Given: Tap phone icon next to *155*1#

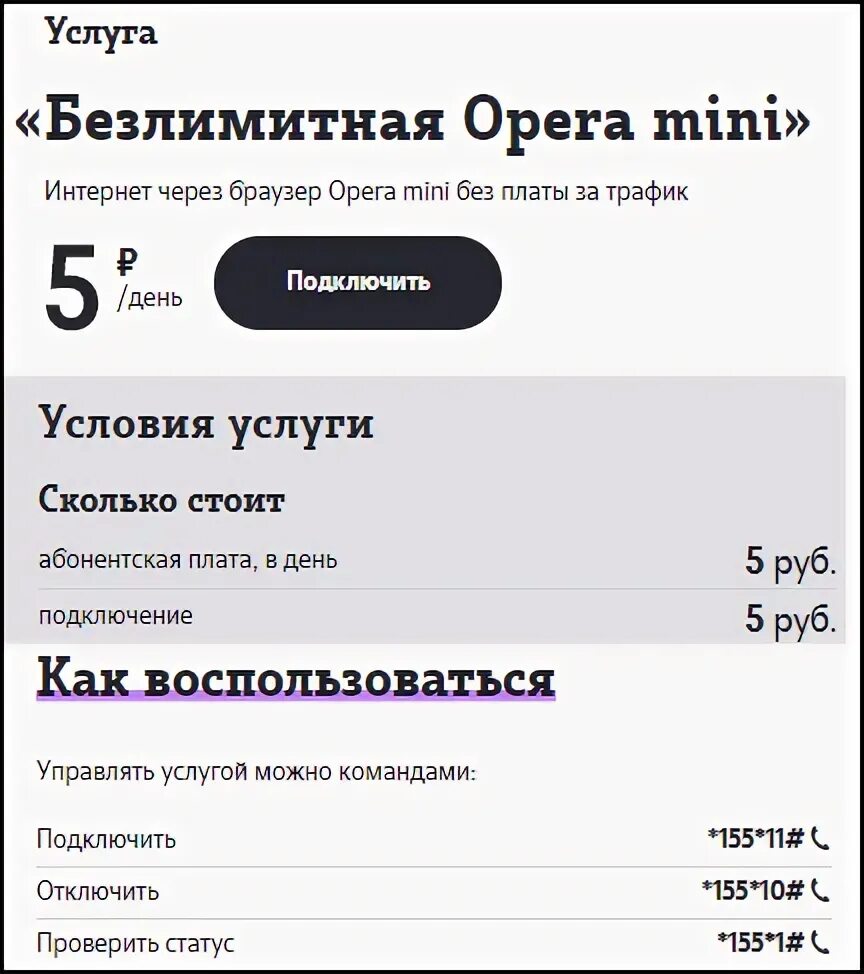Looking at the screenshot, I should point(821,944).
